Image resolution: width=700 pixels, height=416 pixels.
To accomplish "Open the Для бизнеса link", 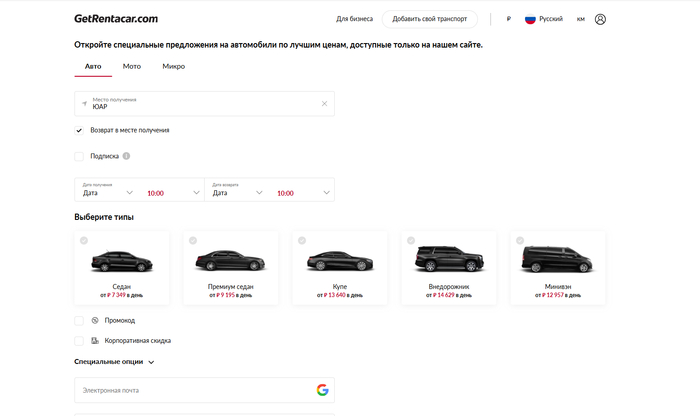I will (354, 19).
